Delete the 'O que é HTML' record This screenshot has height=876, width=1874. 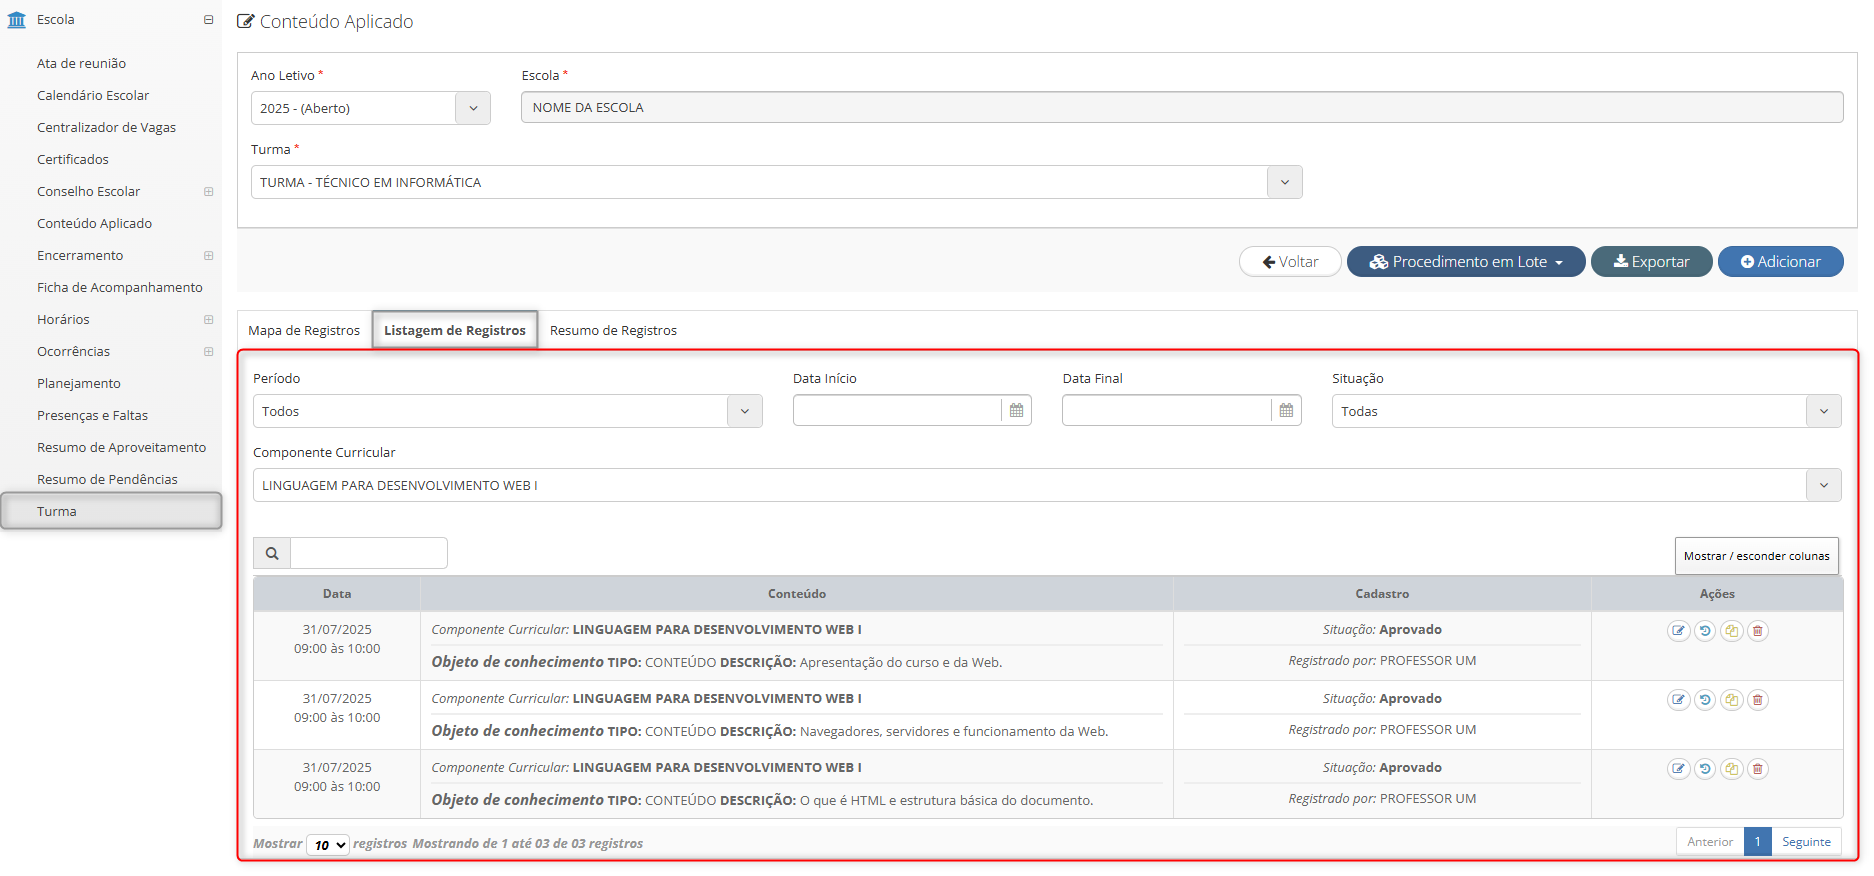pyautogui.click(x=1758, y=769)
